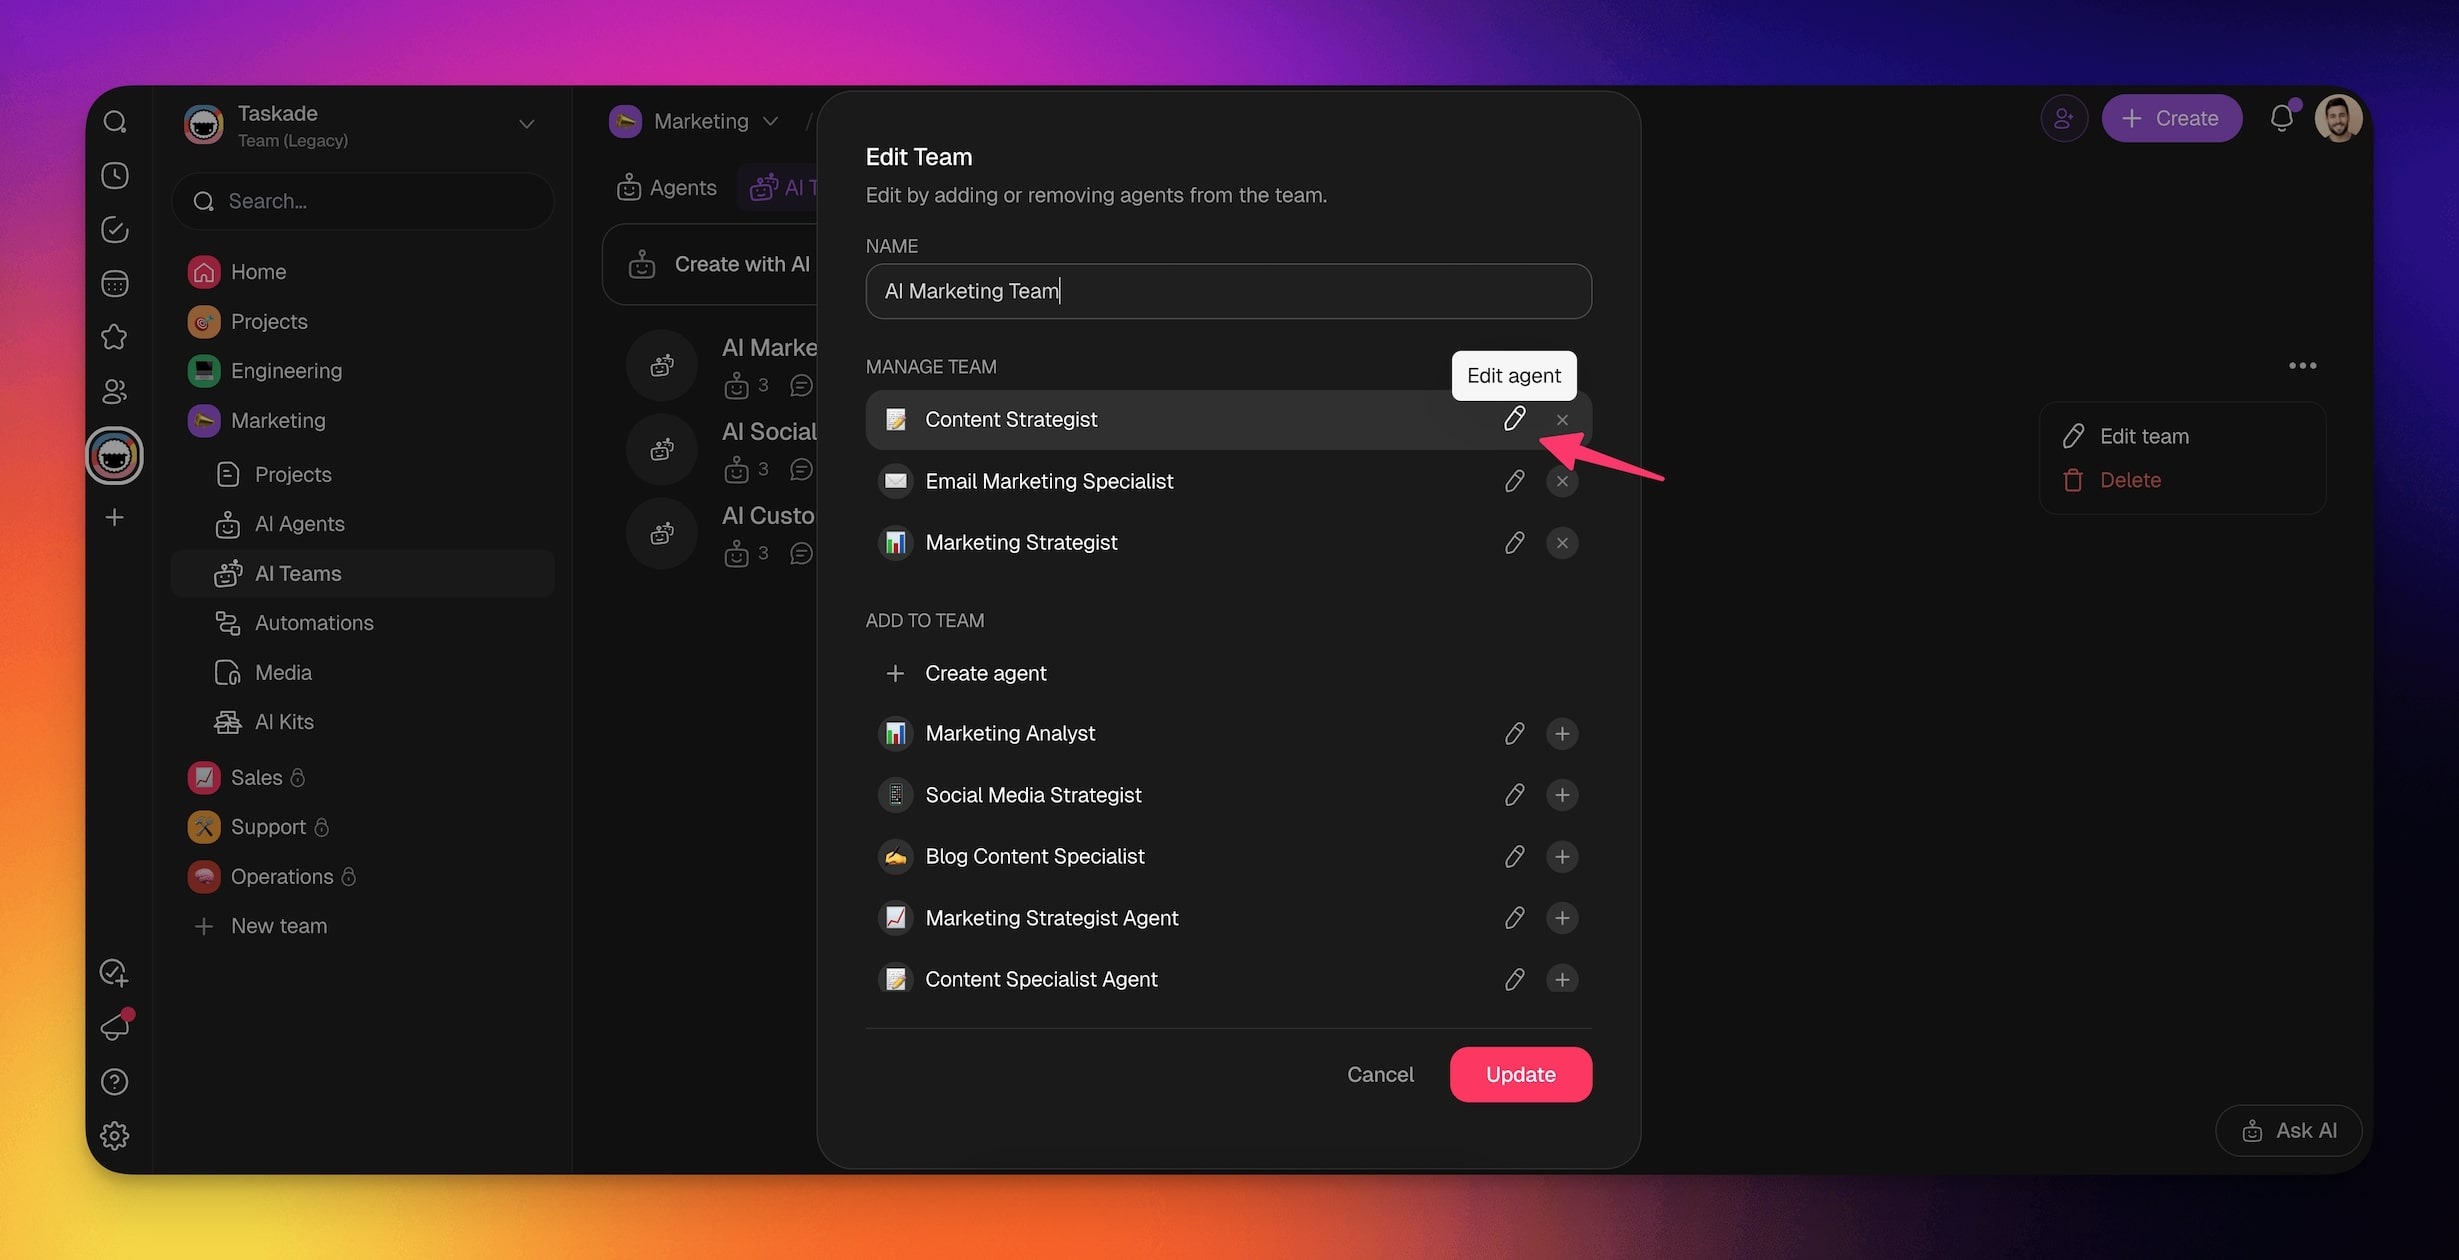Open the help question mark icon

(115, 1082)
